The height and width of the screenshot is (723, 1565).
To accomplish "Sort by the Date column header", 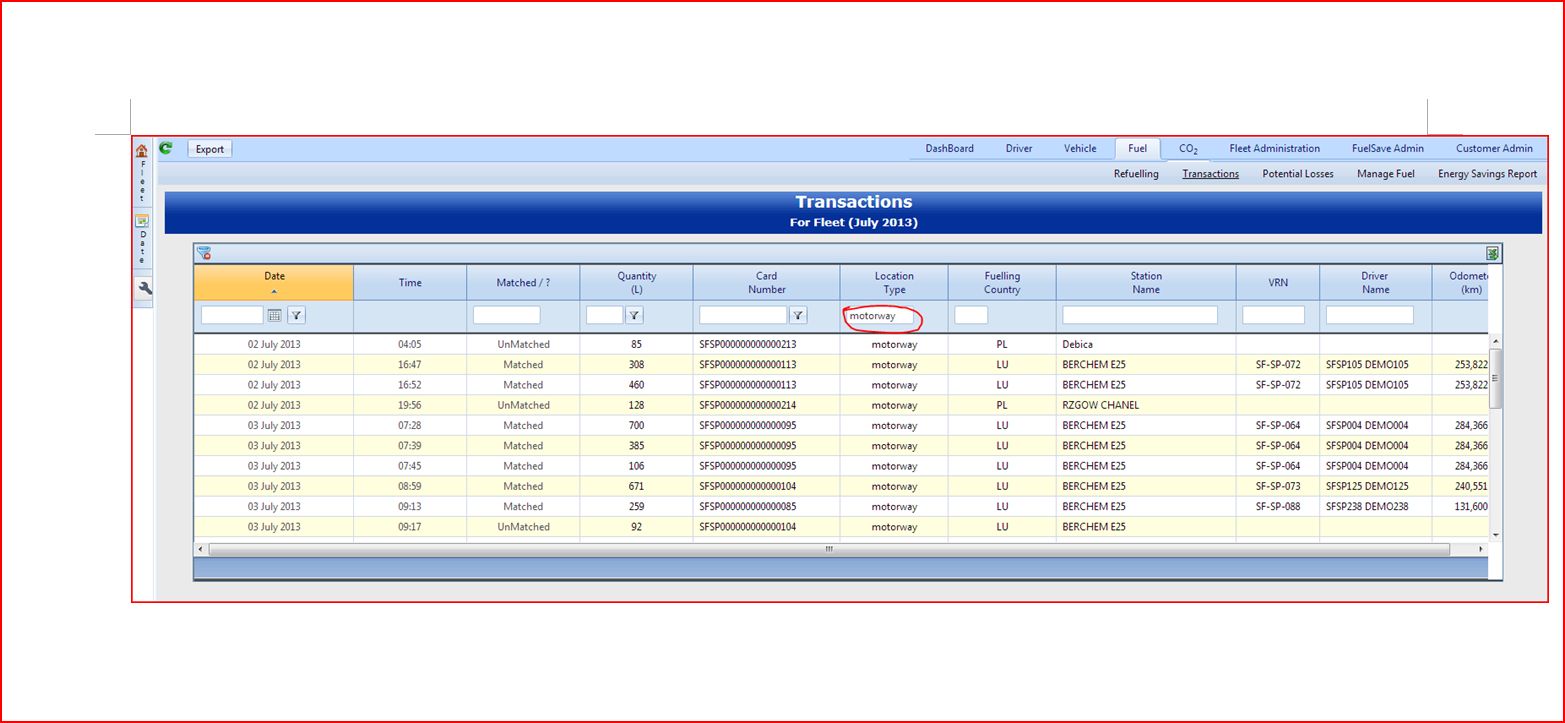I will 274,282.
